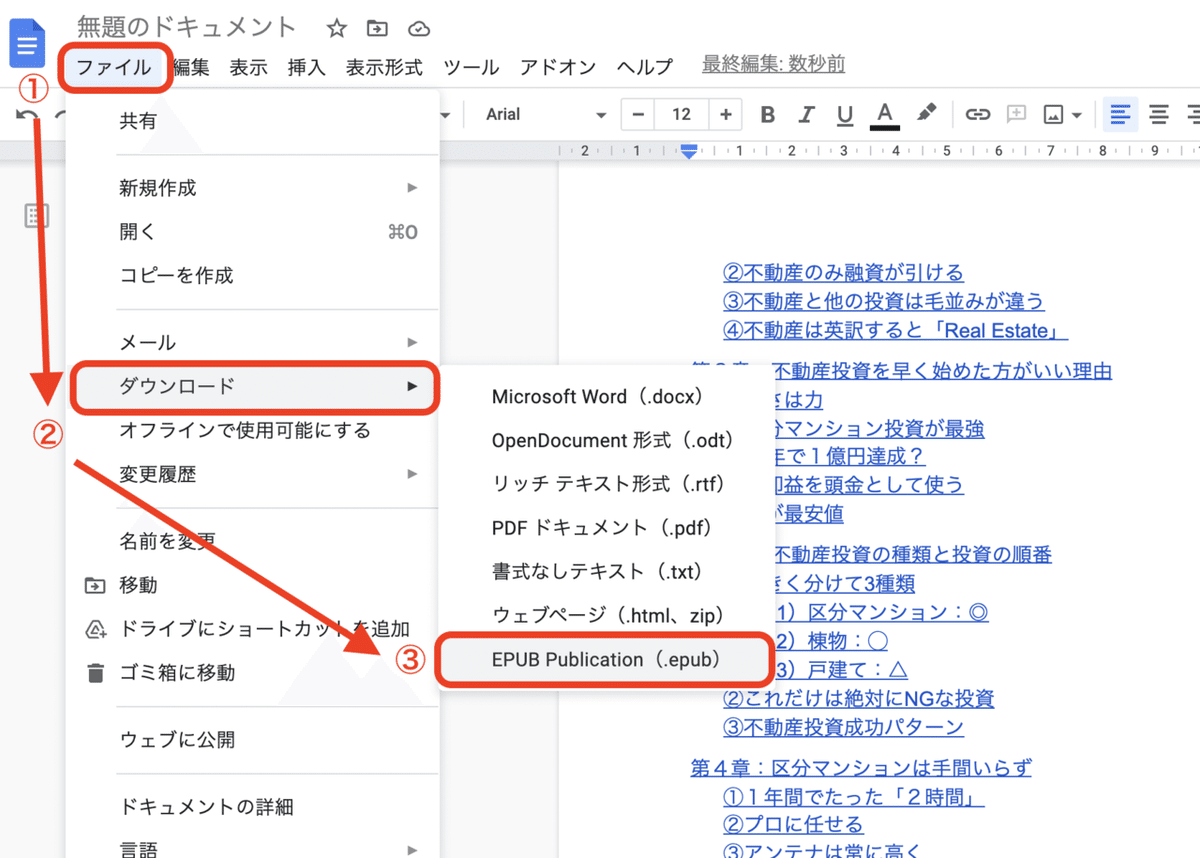Open link 第４章：区分マンションは手間いらず
This screenshot has height=858, width=1200.
861,768
